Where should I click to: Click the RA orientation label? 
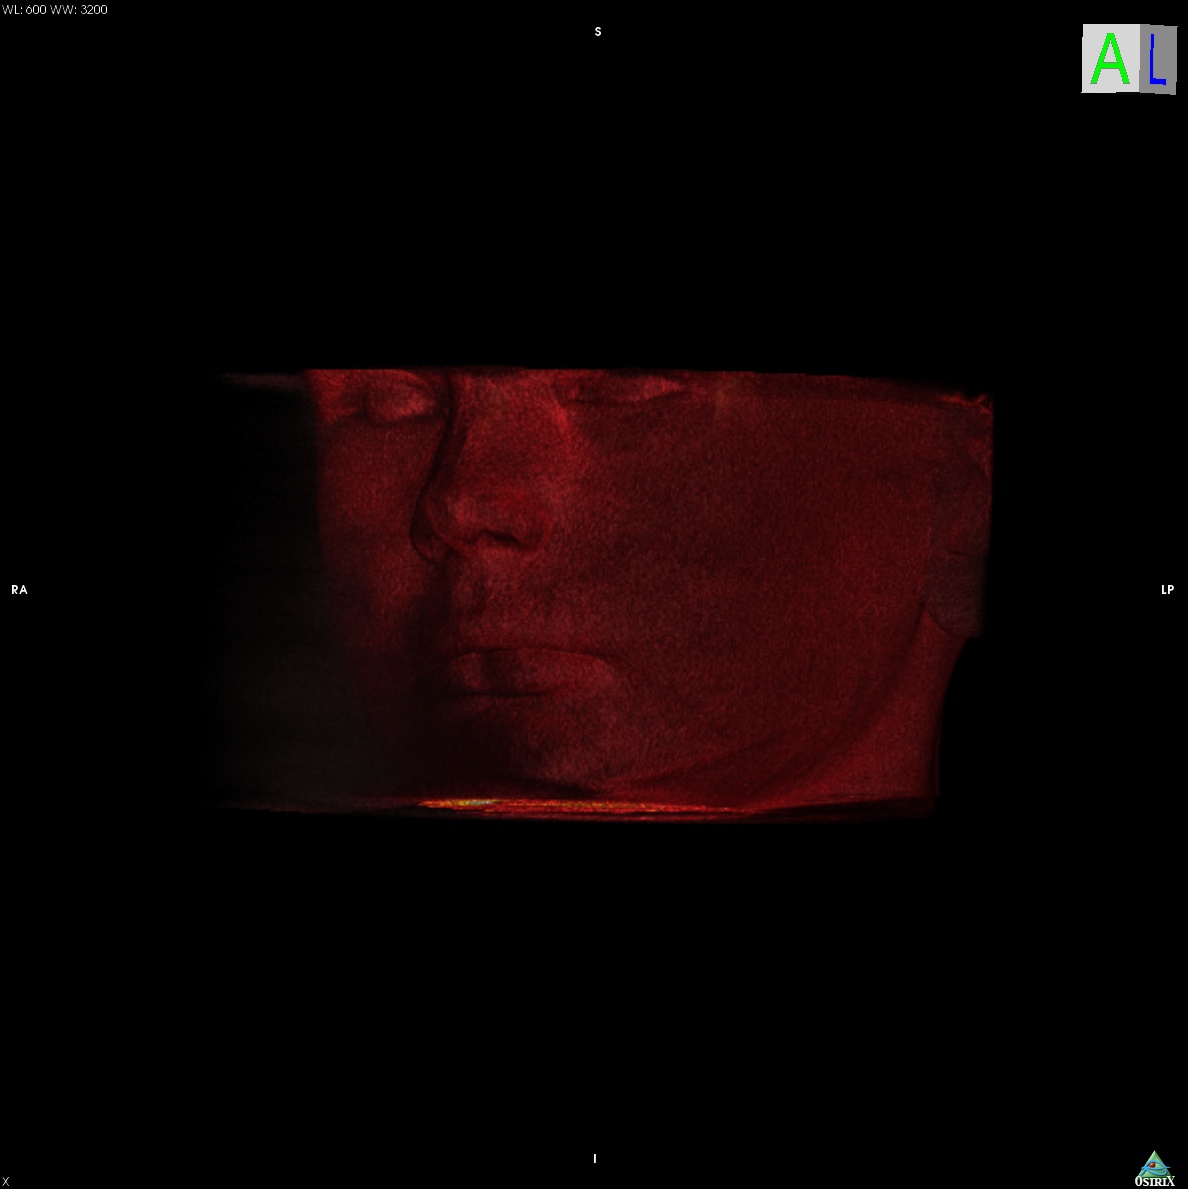pyautogui.click(x=20, y=590)
